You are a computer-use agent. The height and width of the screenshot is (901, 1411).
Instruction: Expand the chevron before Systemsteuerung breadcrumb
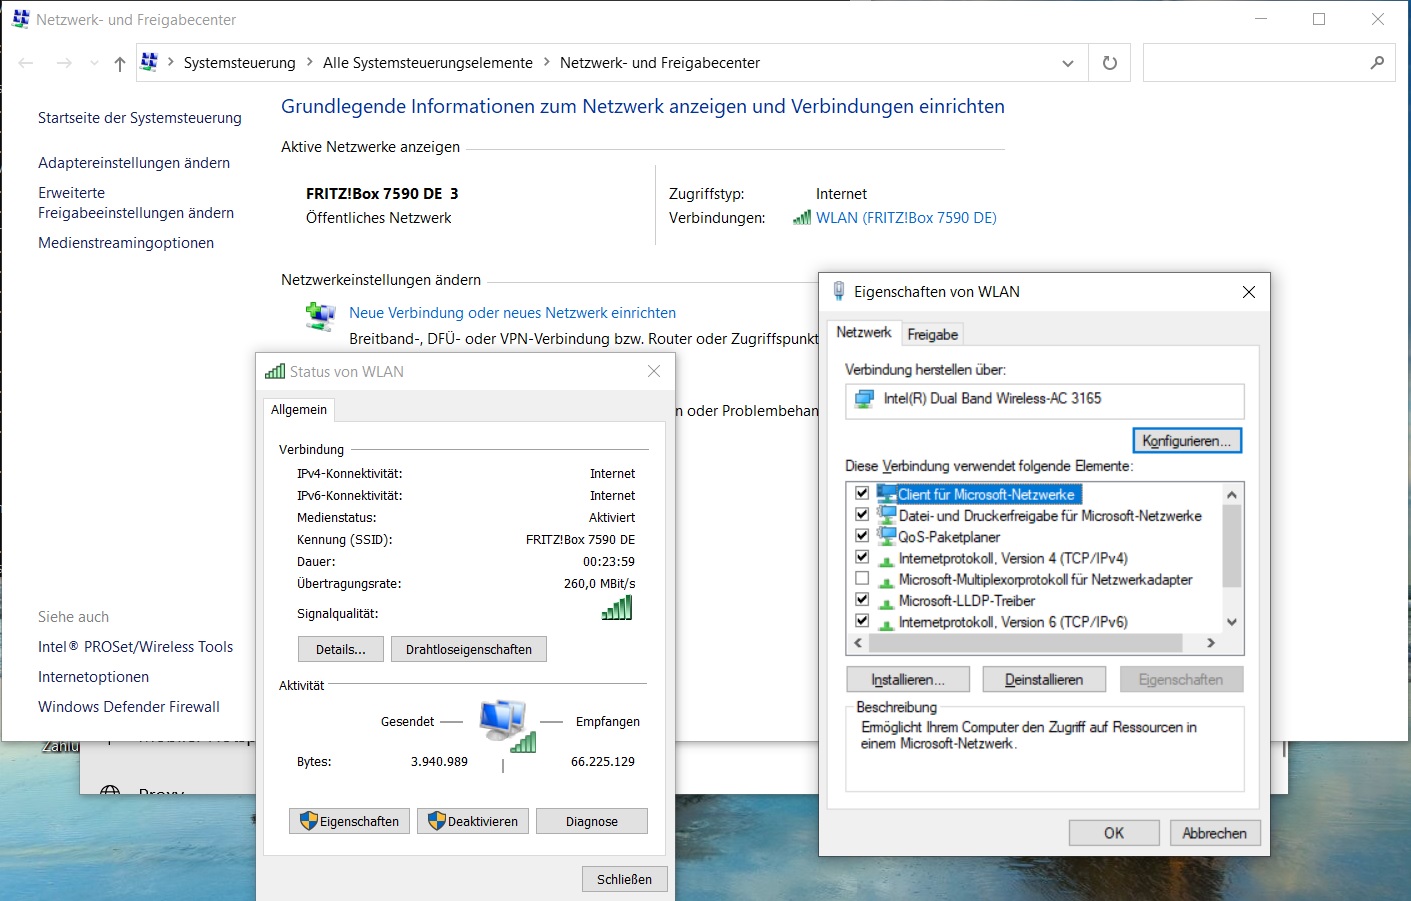pyautogui.click(x=171, y=62)
